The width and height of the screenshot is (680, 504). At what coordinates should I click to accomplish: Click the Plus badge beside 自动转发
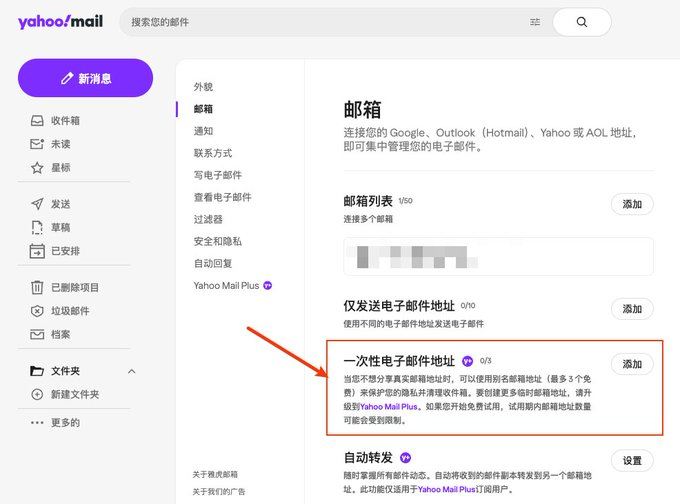405,458
